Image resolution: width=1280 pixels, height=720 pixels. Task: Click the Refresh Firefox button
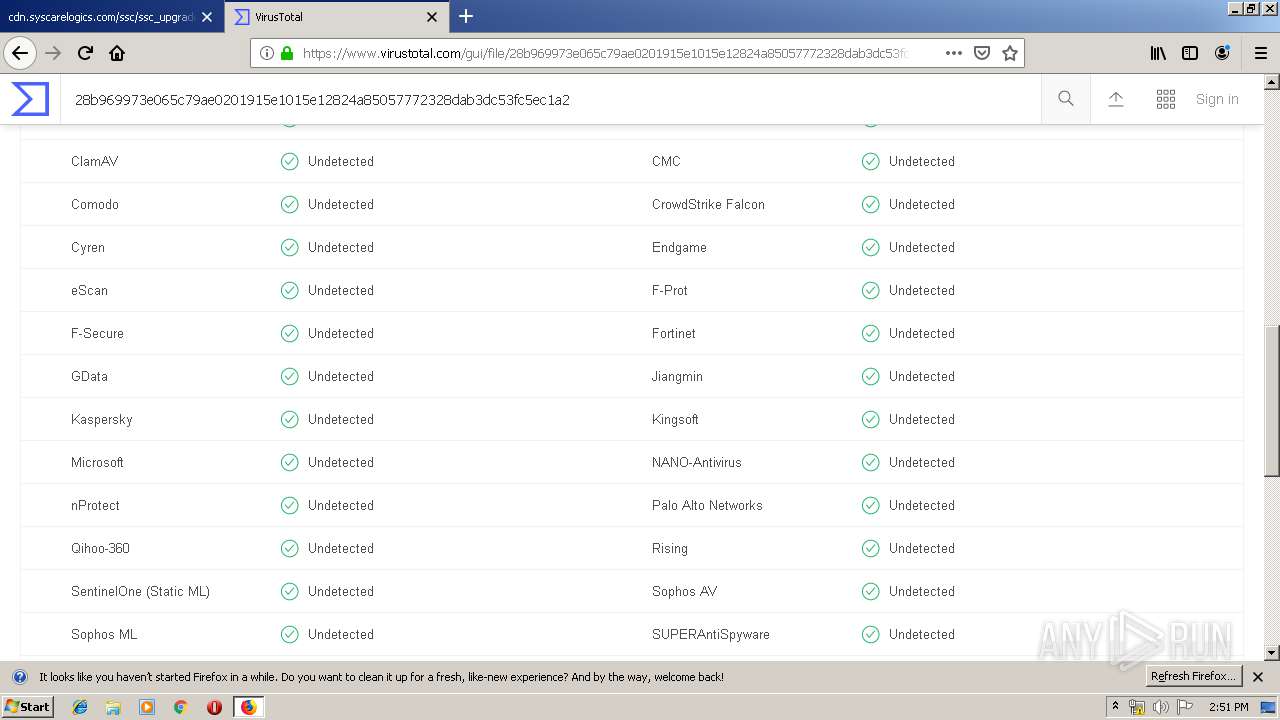click(x=1193, y=676)
